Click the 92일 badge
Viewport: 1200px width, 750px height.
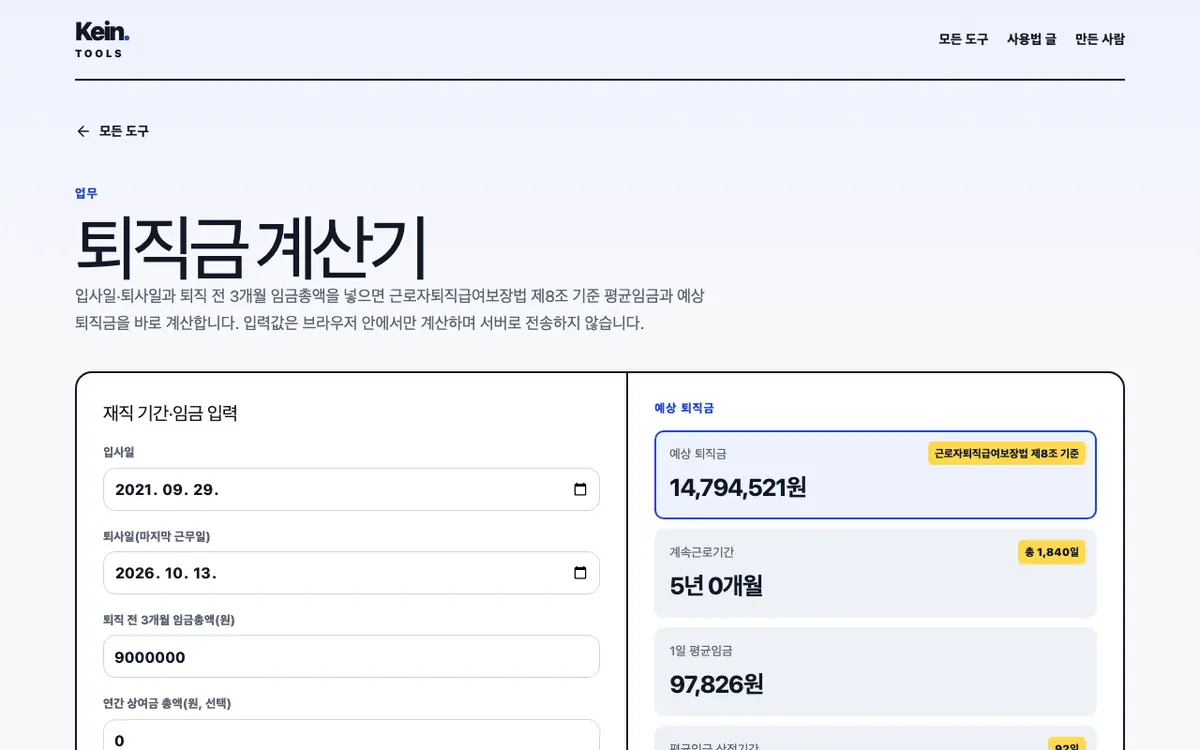click(x=1066, y=745)
